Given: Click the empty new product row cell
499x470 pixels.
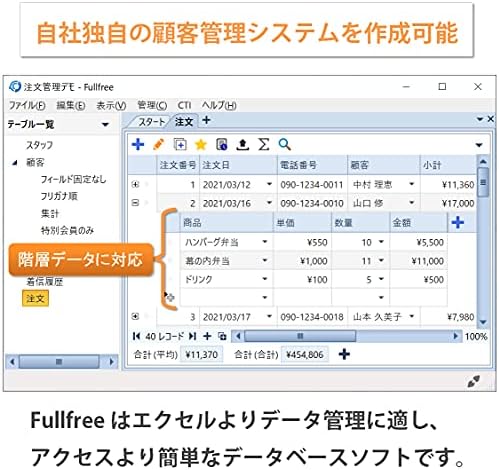Looking at the screenshot, I should (x=226, y=297).
